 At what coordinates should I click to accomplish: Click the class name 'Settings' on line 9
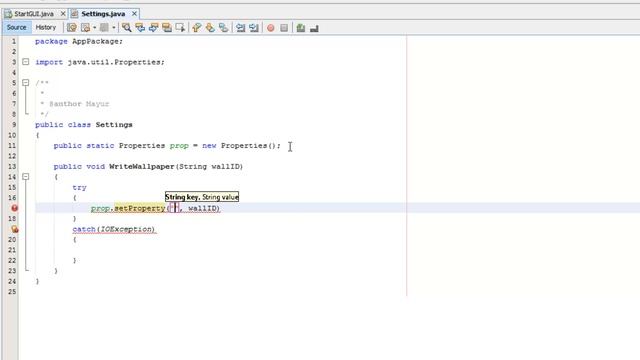(x=114, y=125)
